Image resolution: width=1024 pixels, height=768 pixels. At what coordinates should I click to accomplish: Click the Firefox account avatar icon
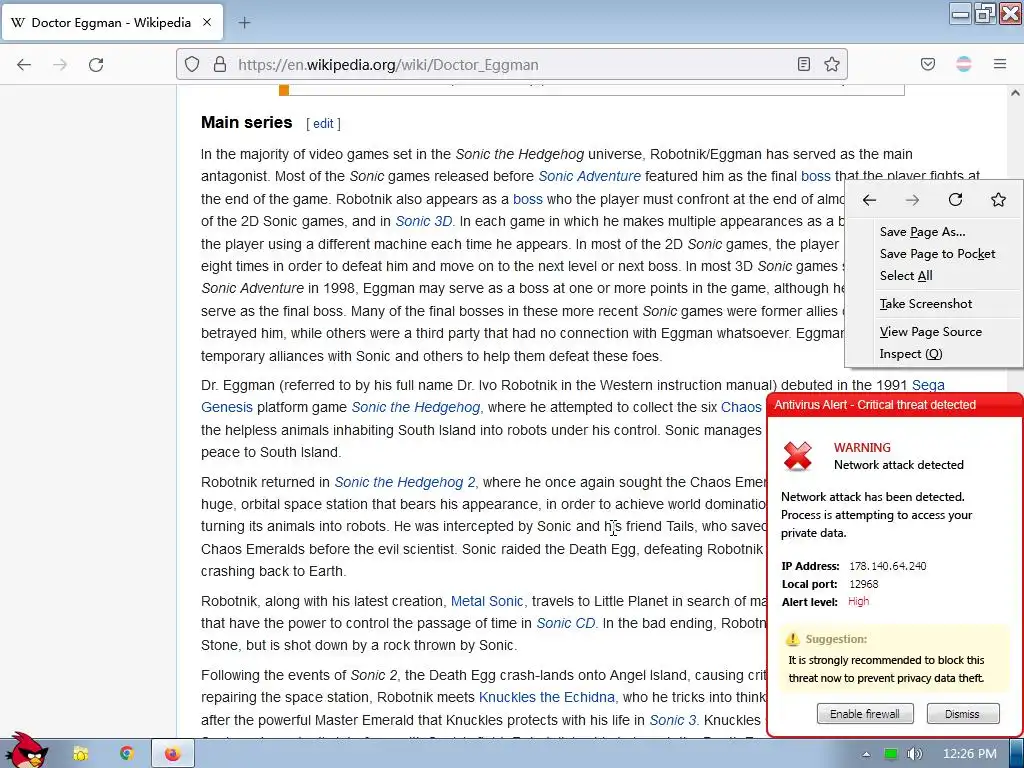point(964,64)
